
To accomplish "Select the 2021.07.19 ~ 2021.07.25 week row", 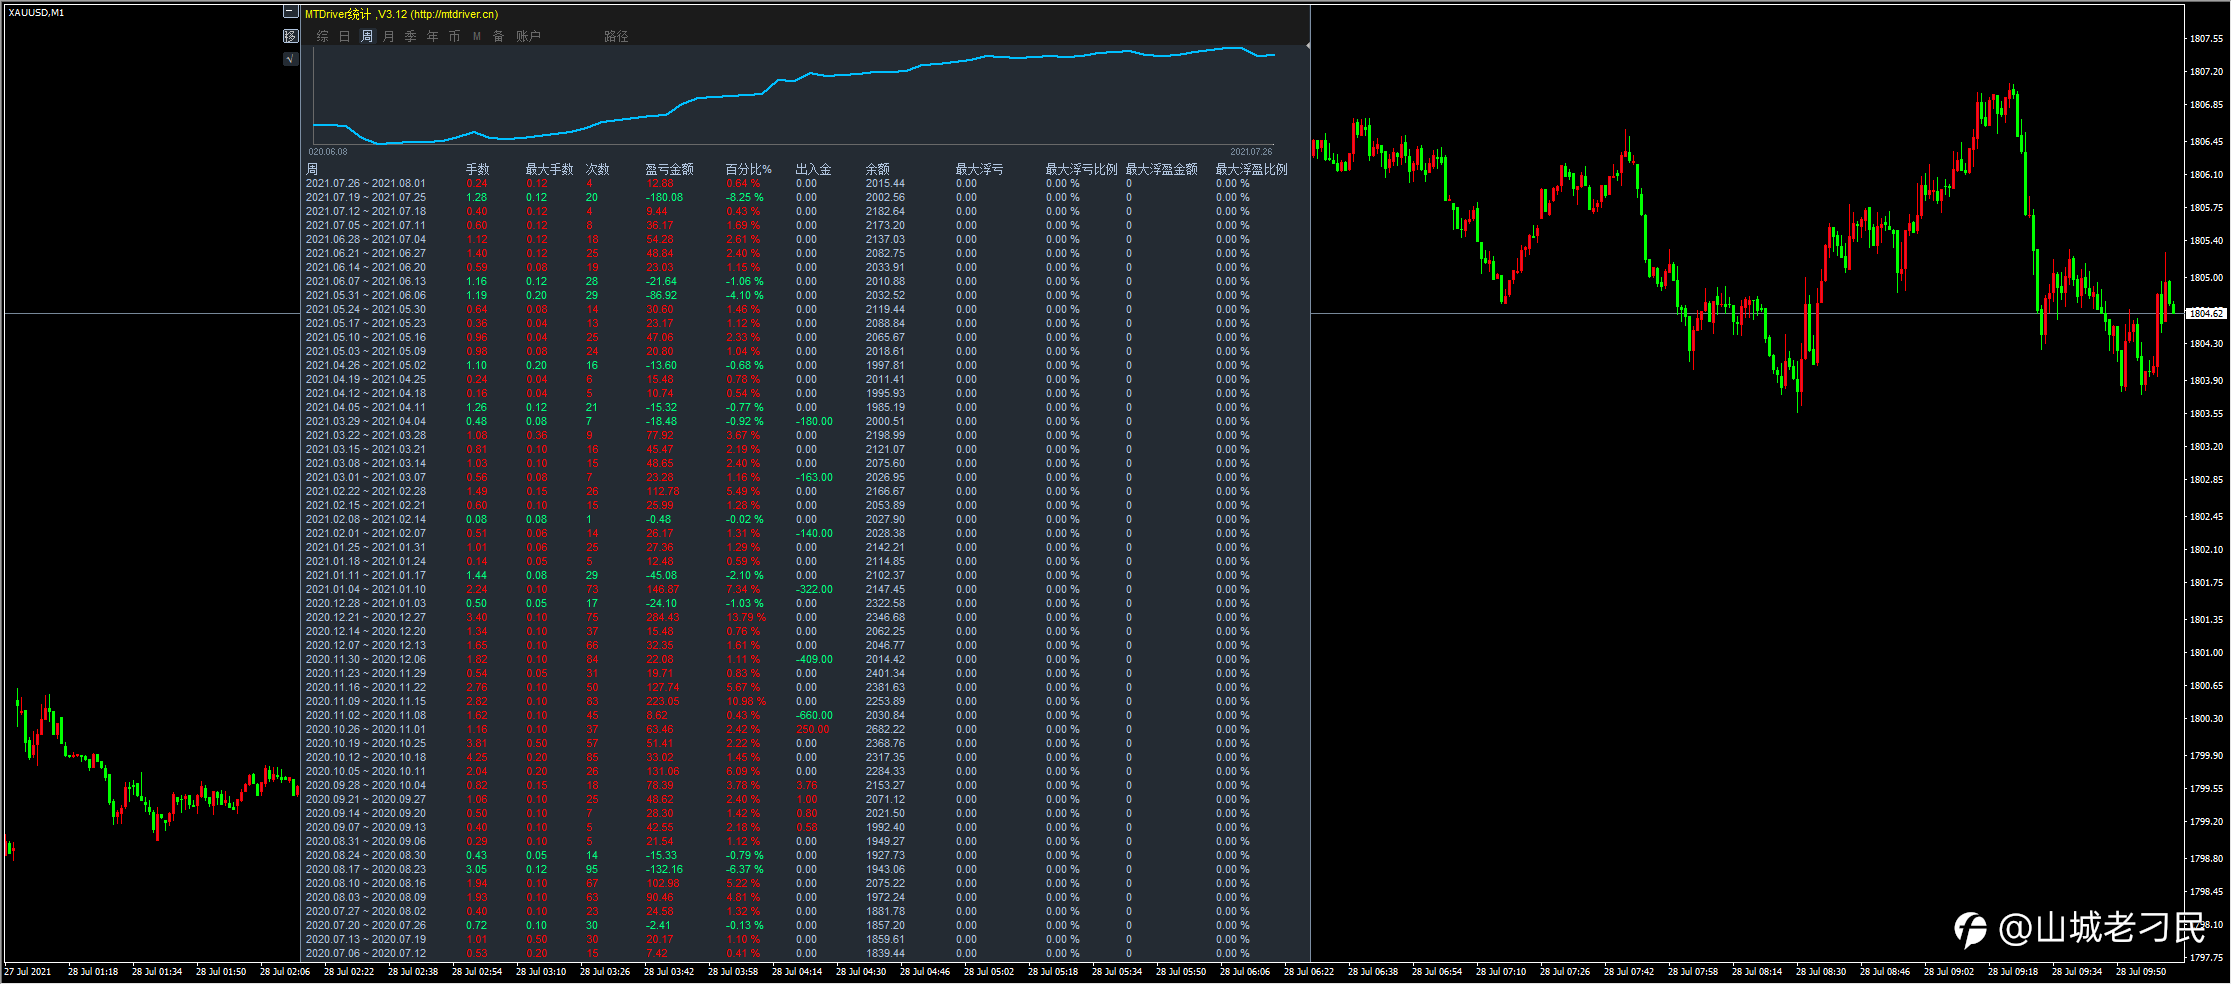I will (366, 198).
